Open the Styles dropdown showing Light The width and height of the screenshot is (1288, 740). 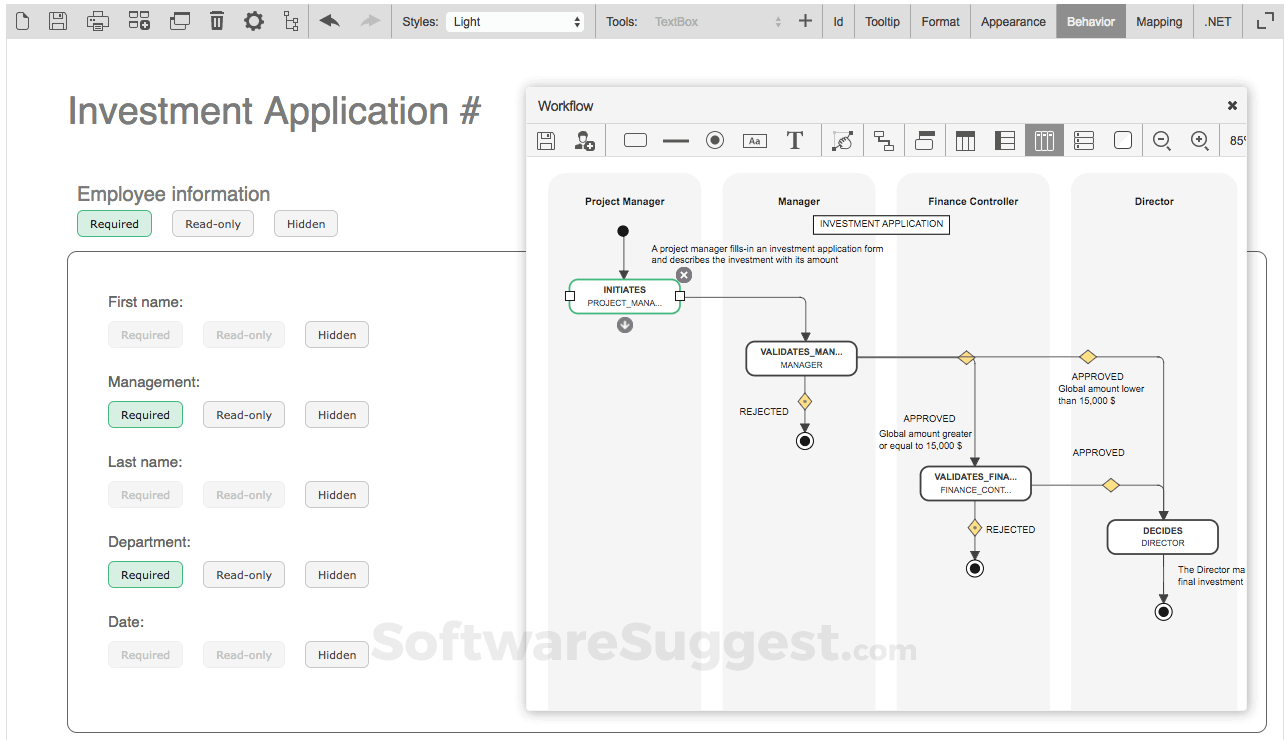tap(515, 20)
